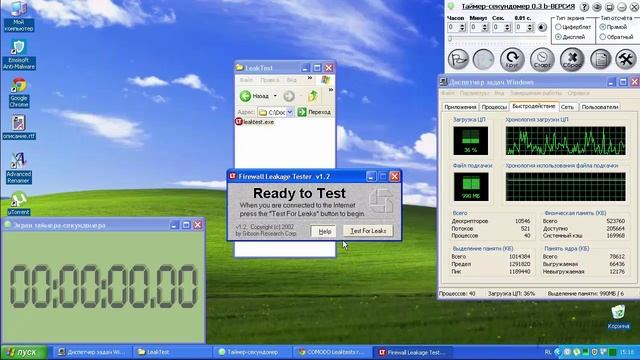Select the Корзина recycle bin icon
Image resolution: width=640 pixels, height=360 pixels.
pyautogui.click(x=618, y=317)
